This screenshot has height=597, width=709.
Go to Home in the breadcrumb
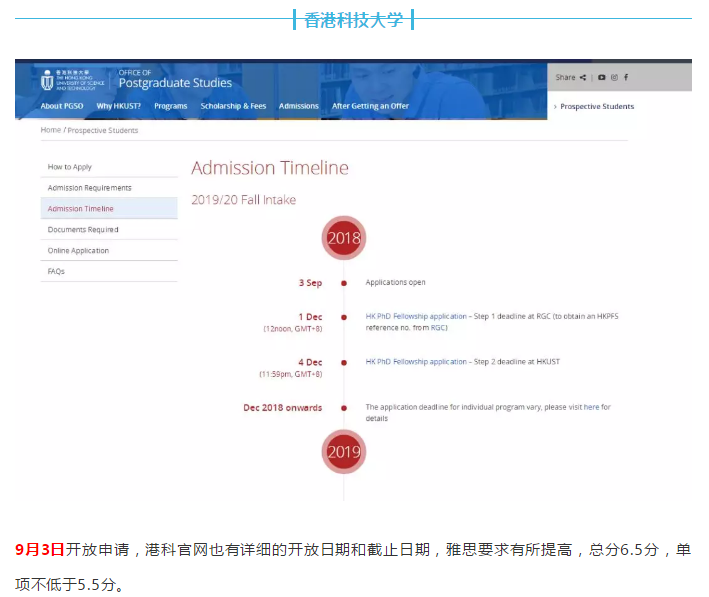[x=51, y=130]
